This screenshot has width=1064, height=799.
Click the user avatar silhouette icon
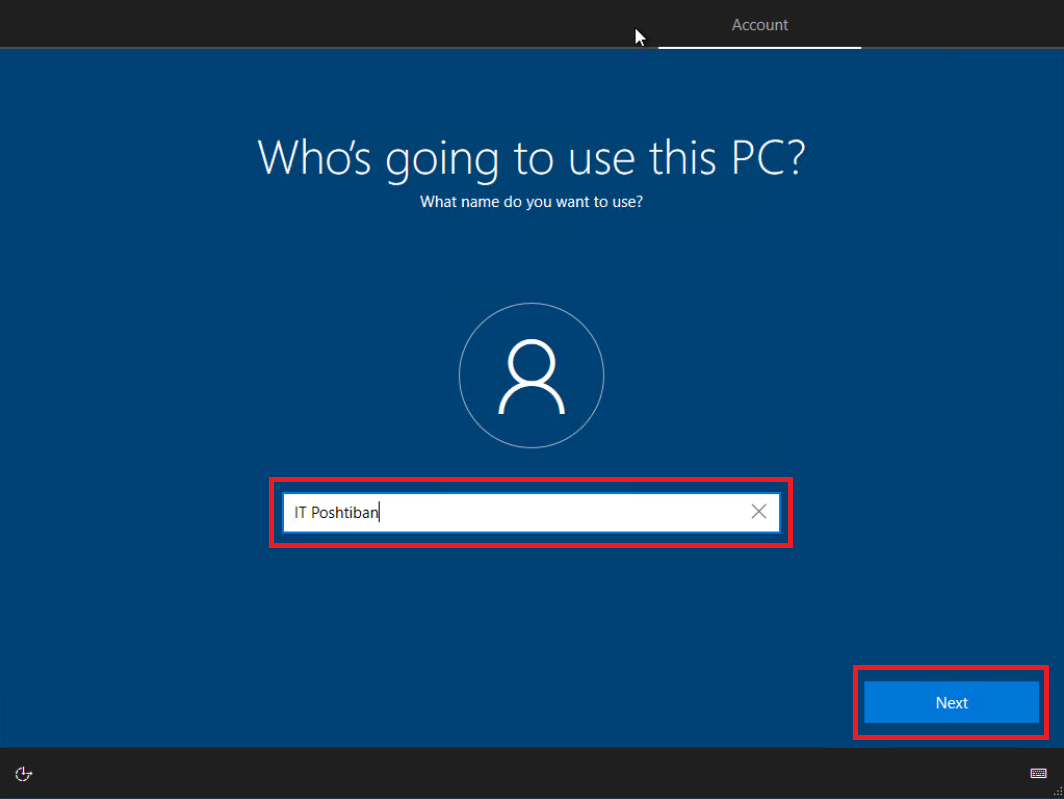click(531, 376)
